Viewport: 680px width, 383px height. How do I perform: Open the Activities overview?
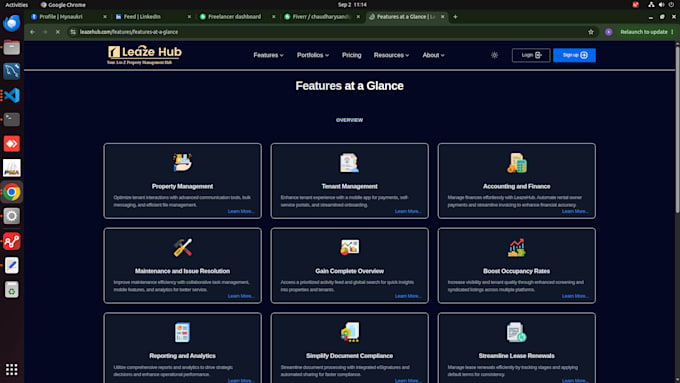pos(16,4)
